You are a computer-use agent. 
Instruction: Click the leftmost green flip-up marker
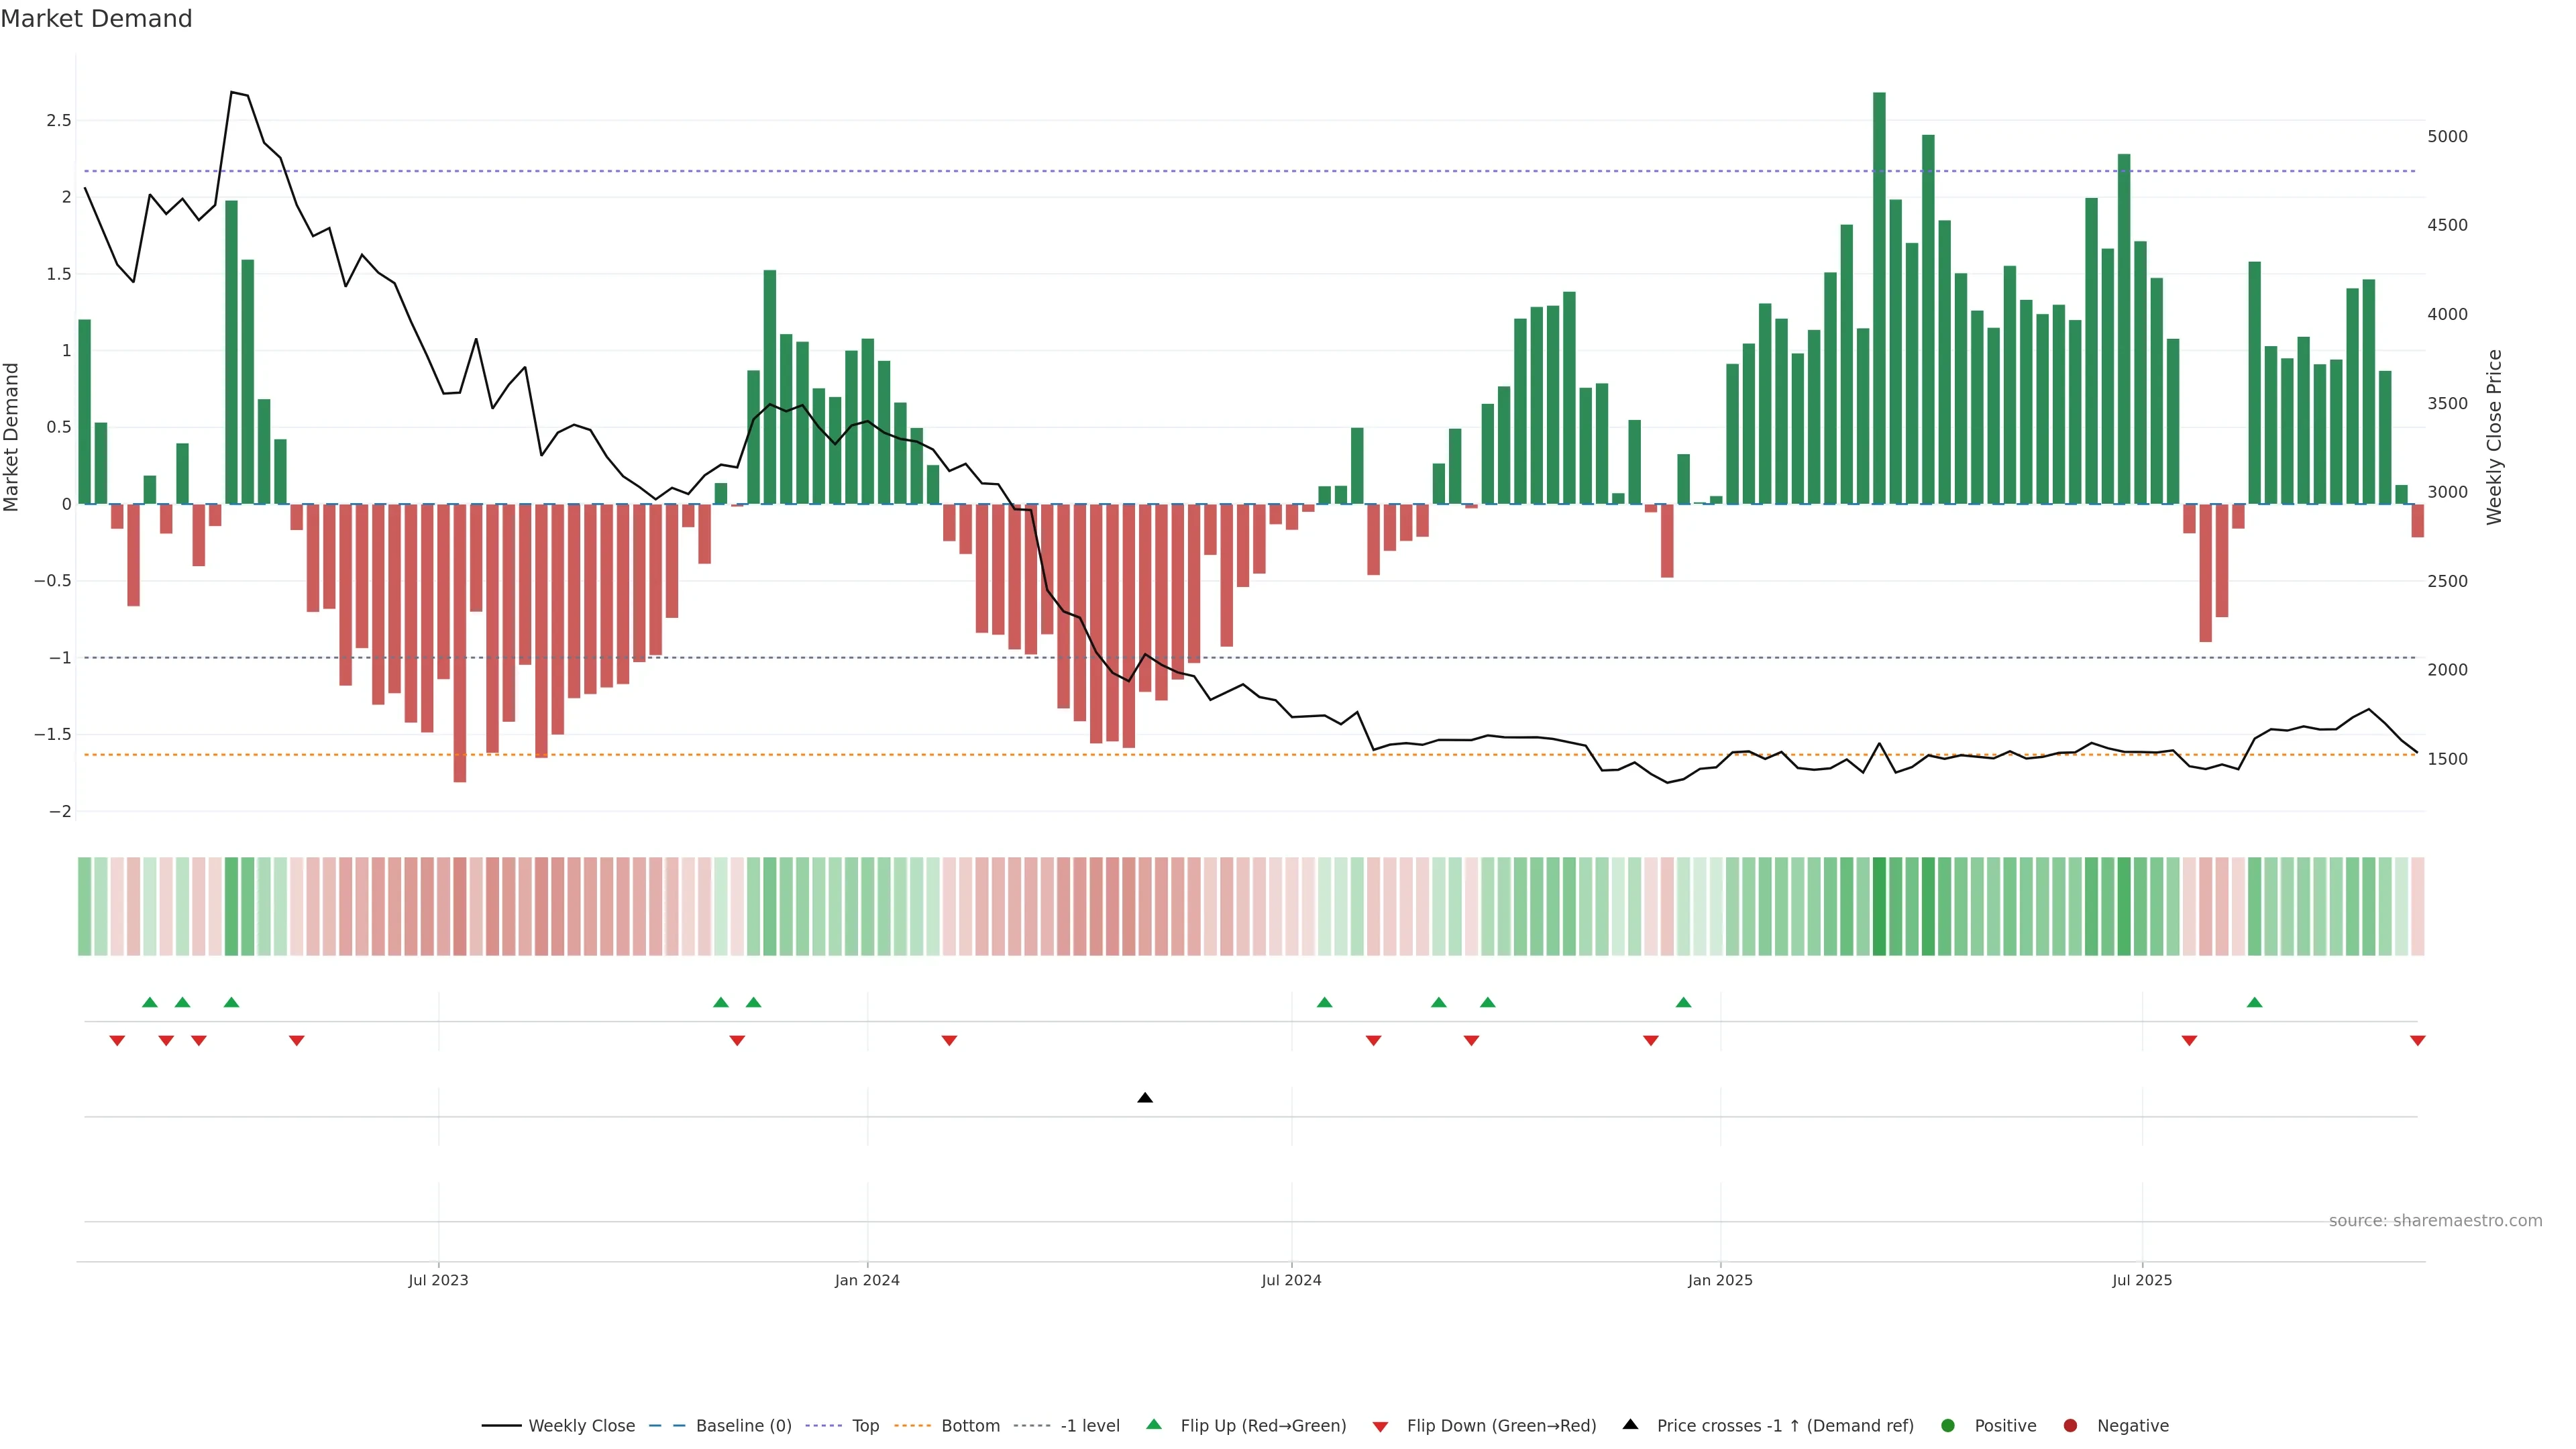point(150,1002)
